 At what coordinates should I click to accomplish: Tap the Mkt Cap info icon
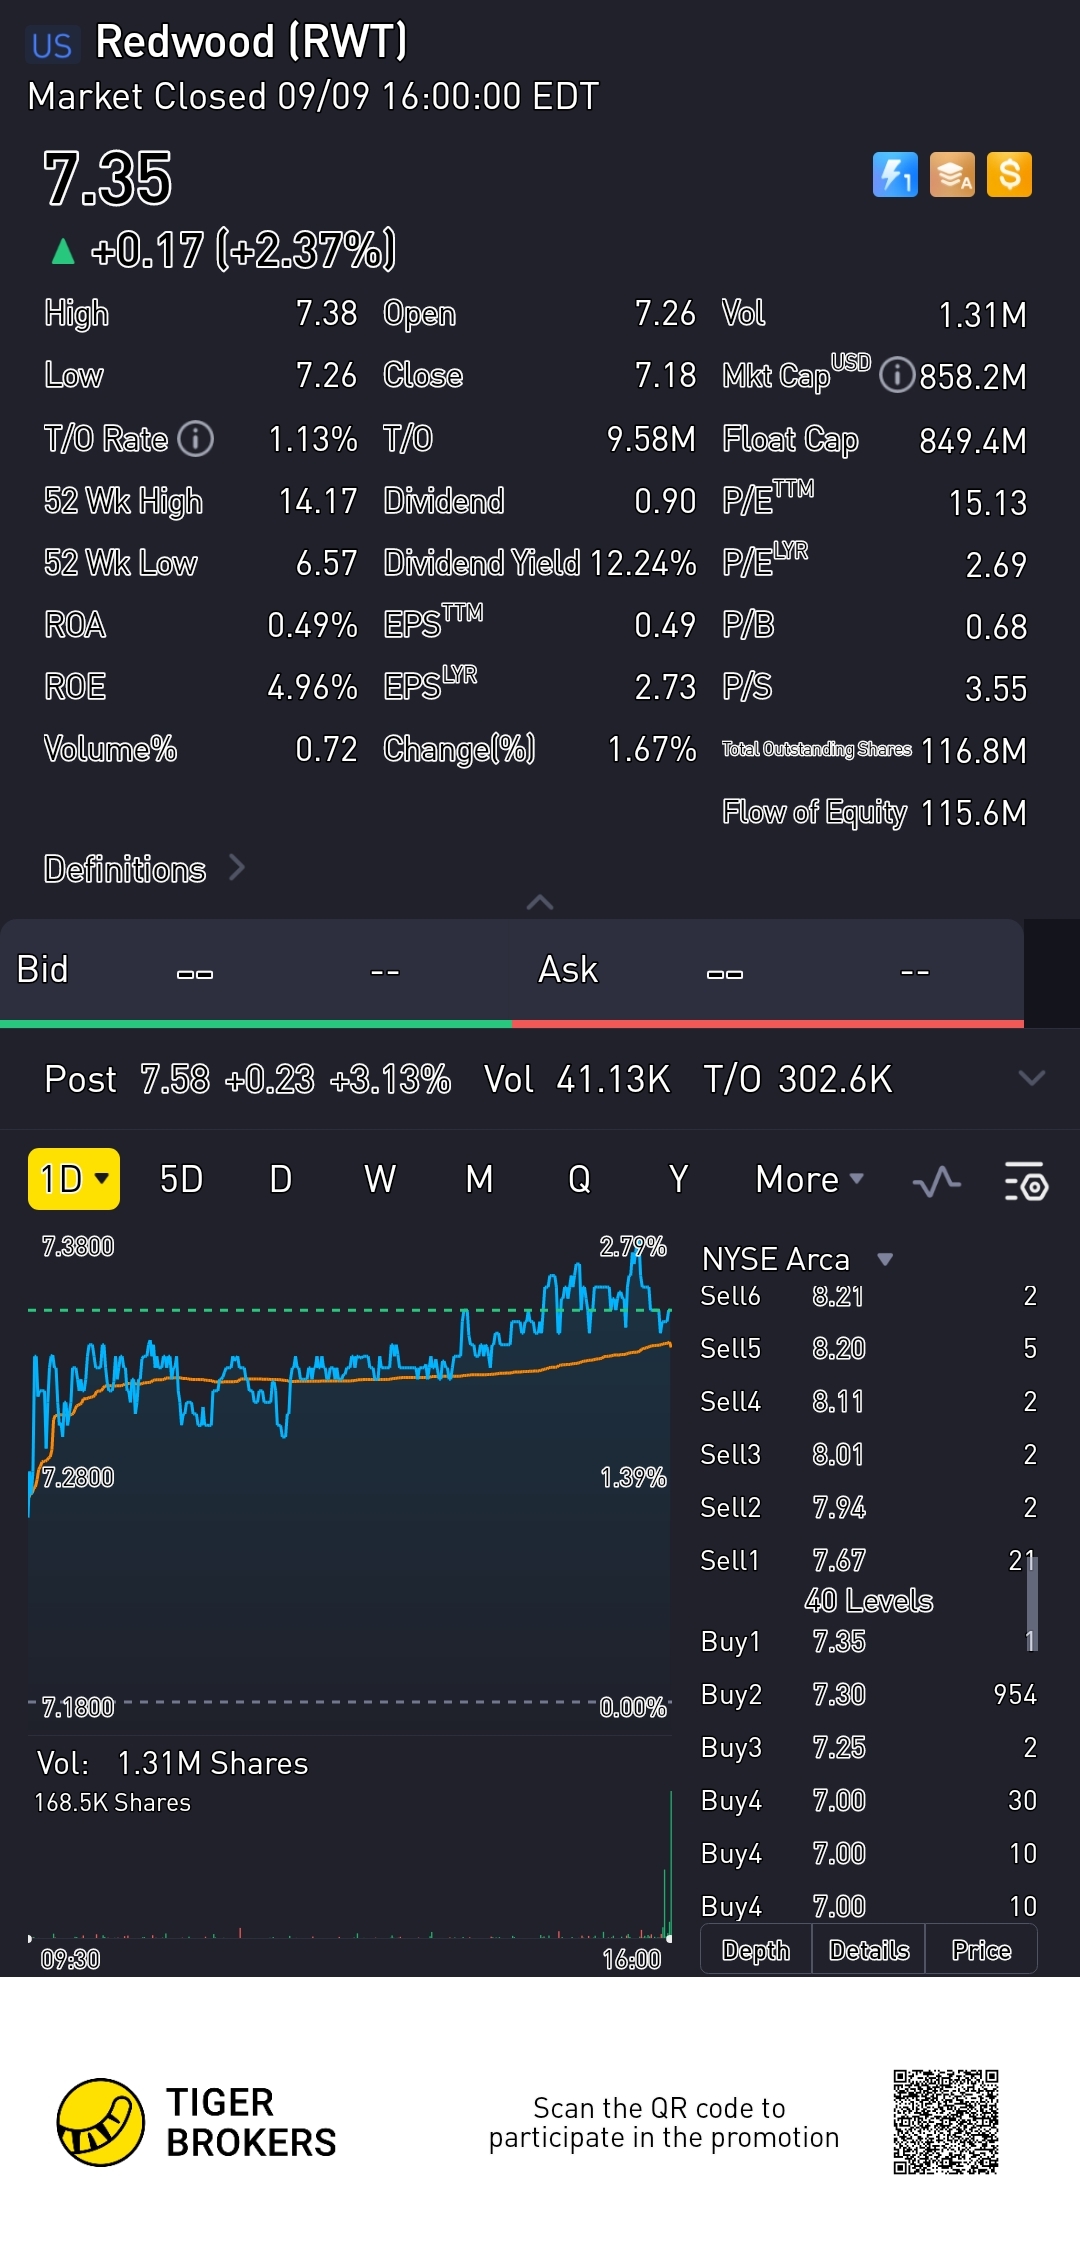point(897,376)
